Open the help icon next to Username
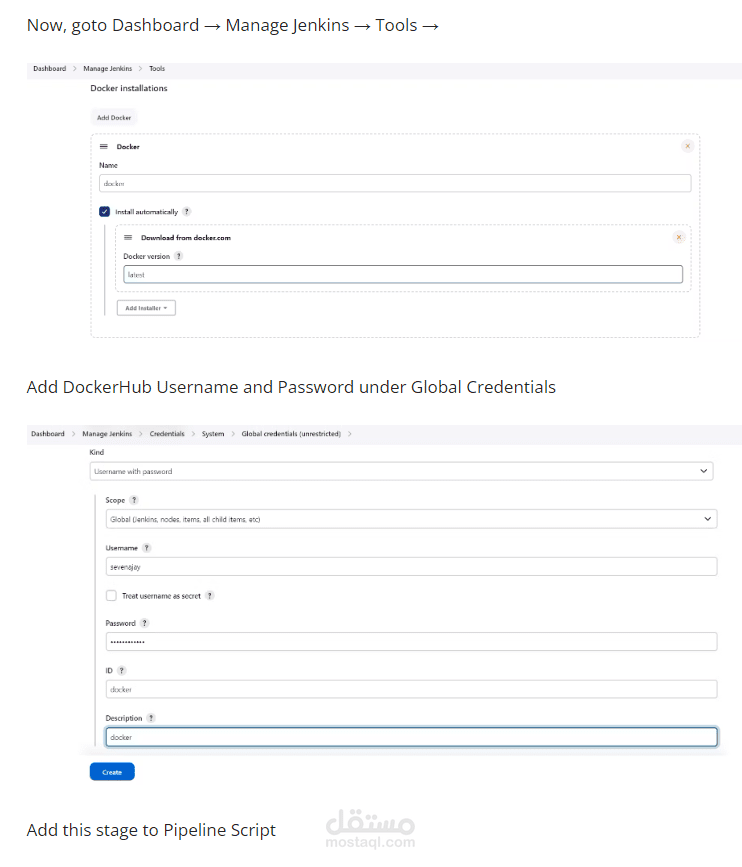The width and height of the screenshot is (742, 867). click(147, 548)
